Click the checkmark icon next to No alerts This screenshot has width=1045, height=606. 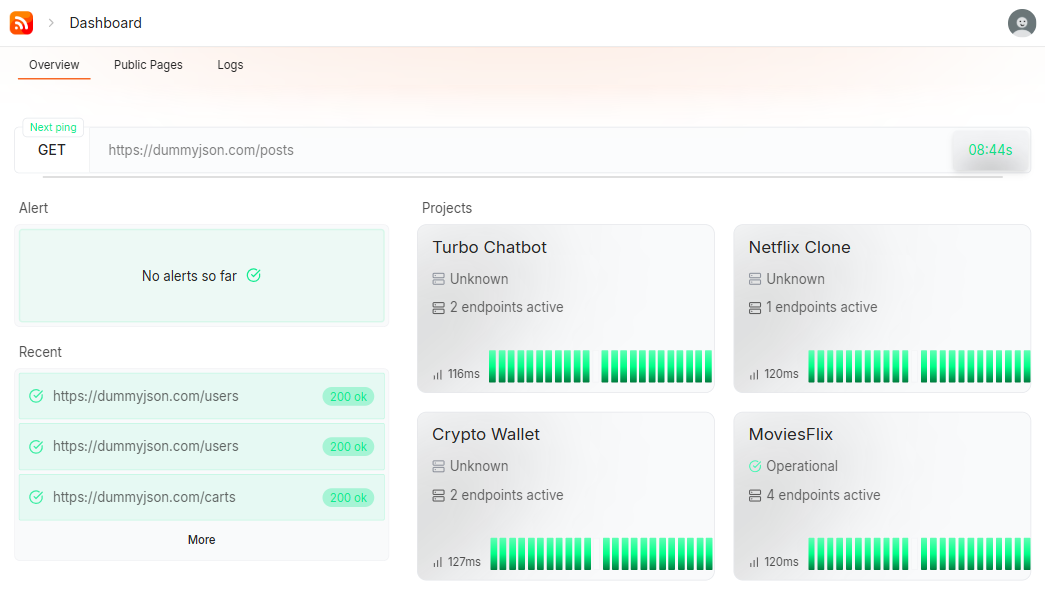[254, 275]
